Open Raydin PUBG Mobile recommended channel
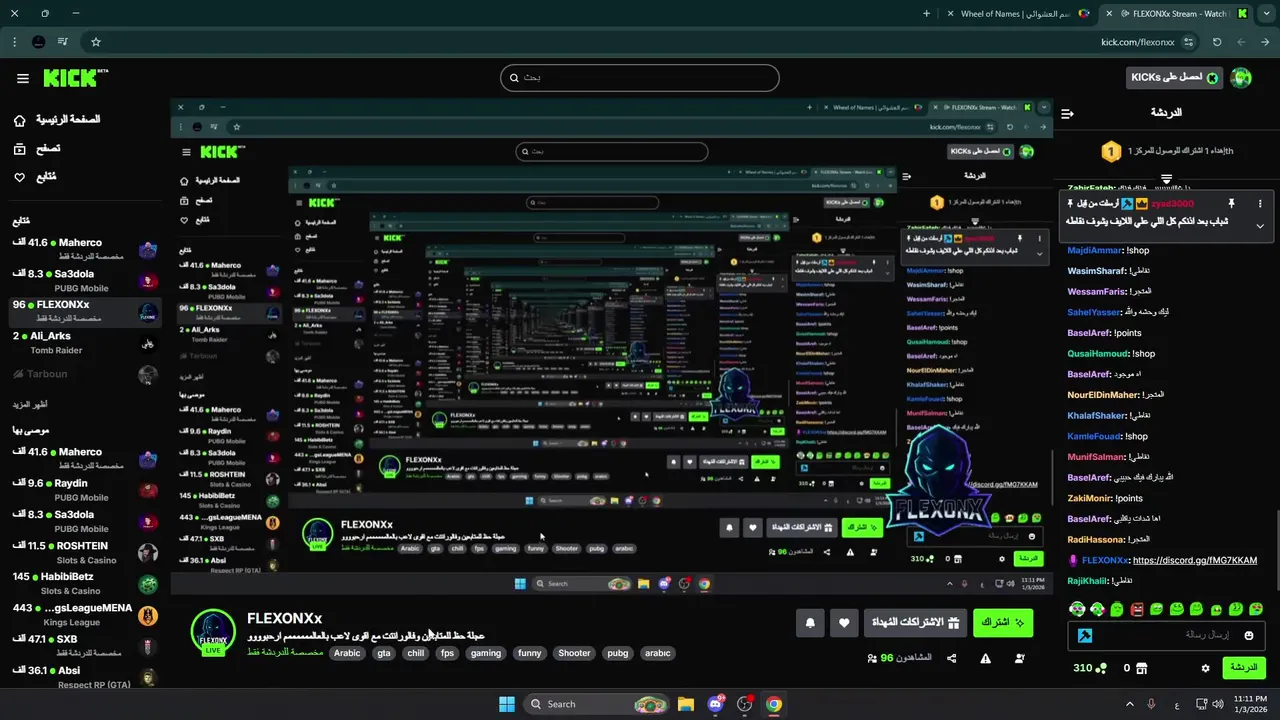1280x720 pixels. pyautogui.click(x=84, y=489)
